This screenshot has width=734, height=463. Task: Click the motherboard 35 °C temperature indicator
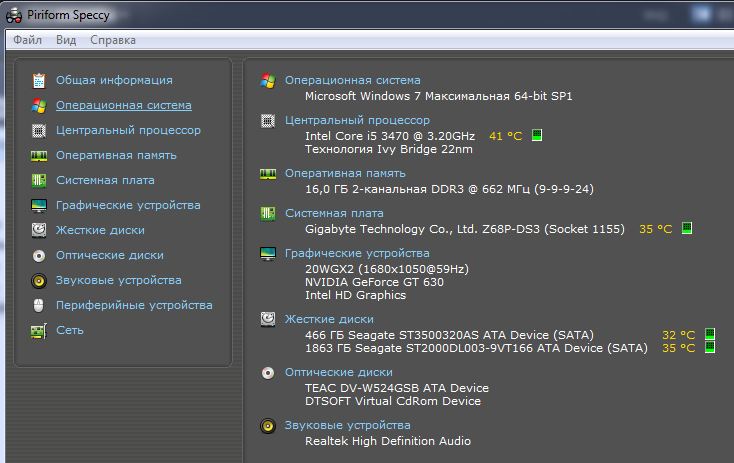[687, 228]
